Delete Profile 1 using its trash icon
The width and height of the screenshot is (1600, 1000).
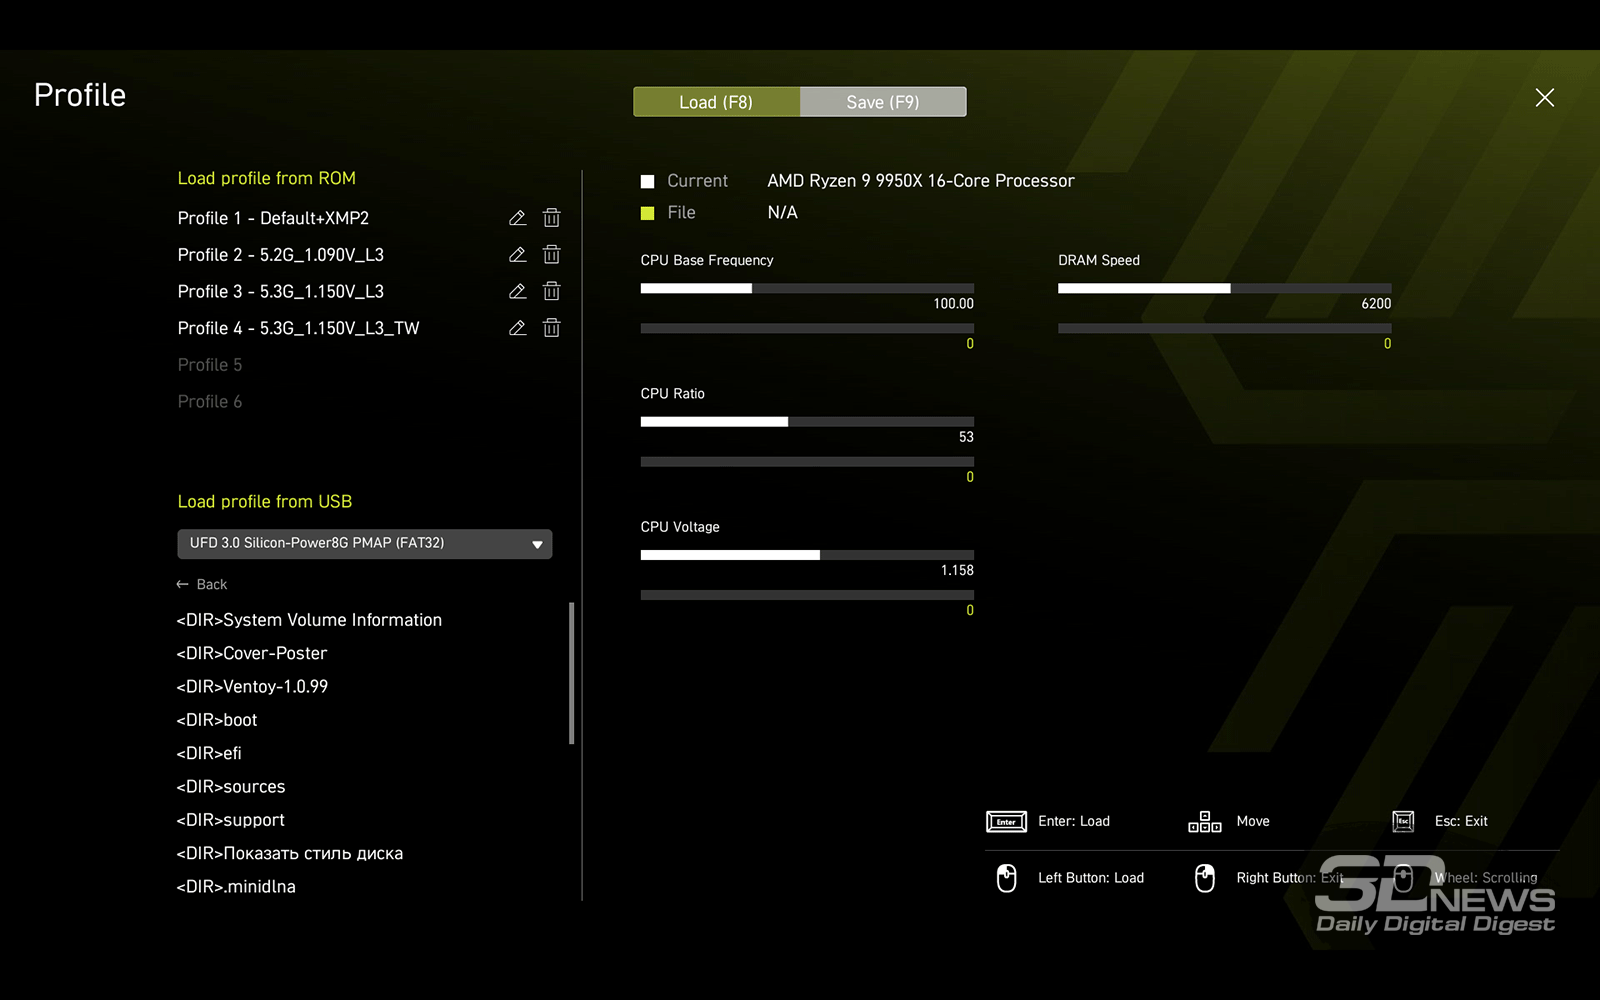(551, 218)
